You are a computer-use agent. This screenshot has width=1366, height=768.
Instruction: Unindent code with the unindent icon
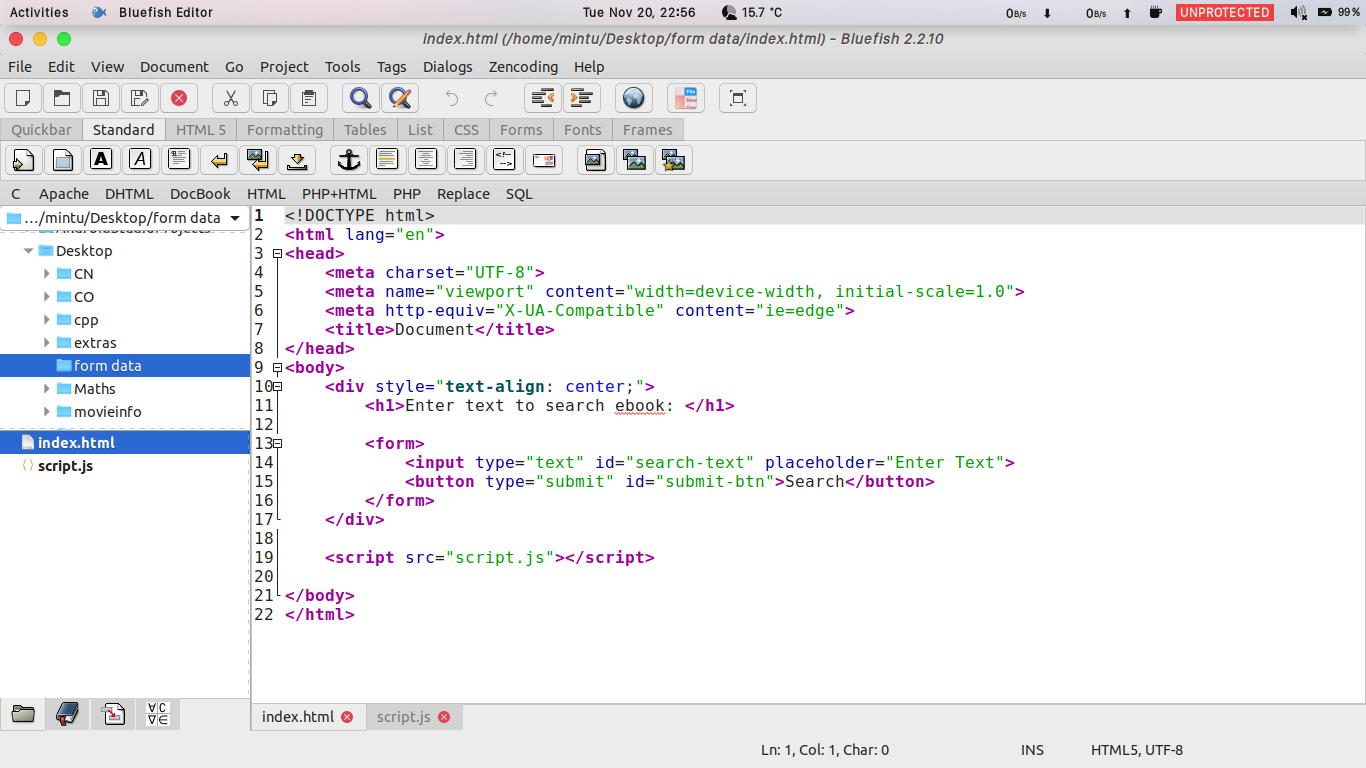point(543,98)
